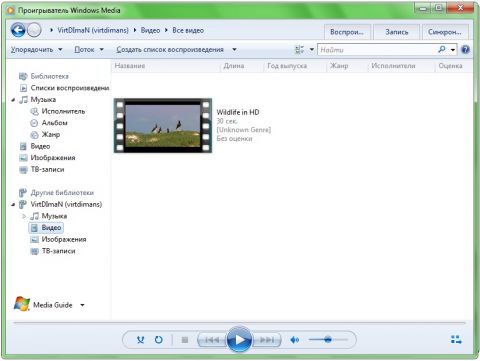
Task: Click the greyed Forward navigation button
Action: click(x=34, y=30)
